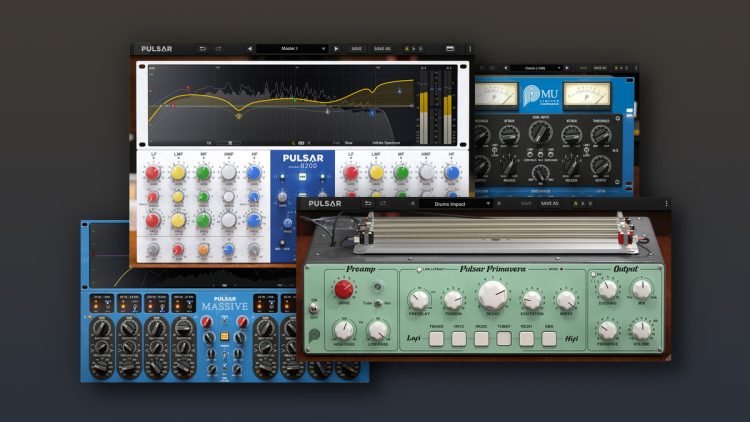Viewport: 750px width, 422px height.
Task: Go to previous preset in Mu compressor
Action: 506,68
